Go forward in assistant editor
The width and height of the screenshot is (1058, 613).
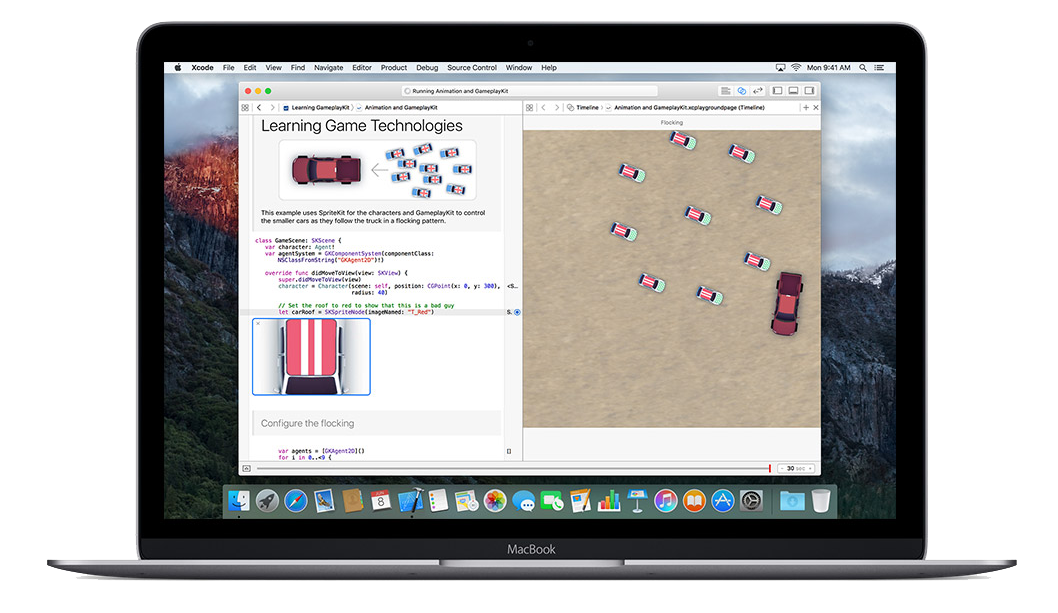557,107
